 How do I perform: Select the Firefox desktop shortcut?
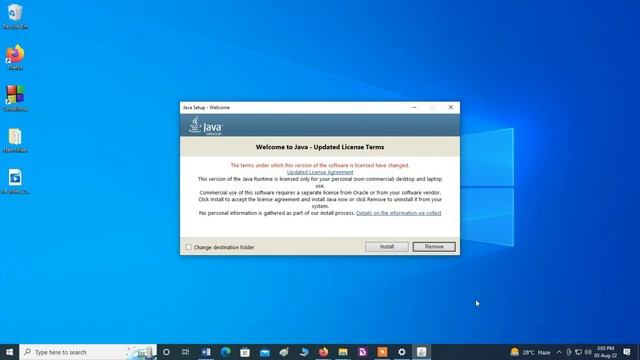pyautogui.click(x=15, y=57)
